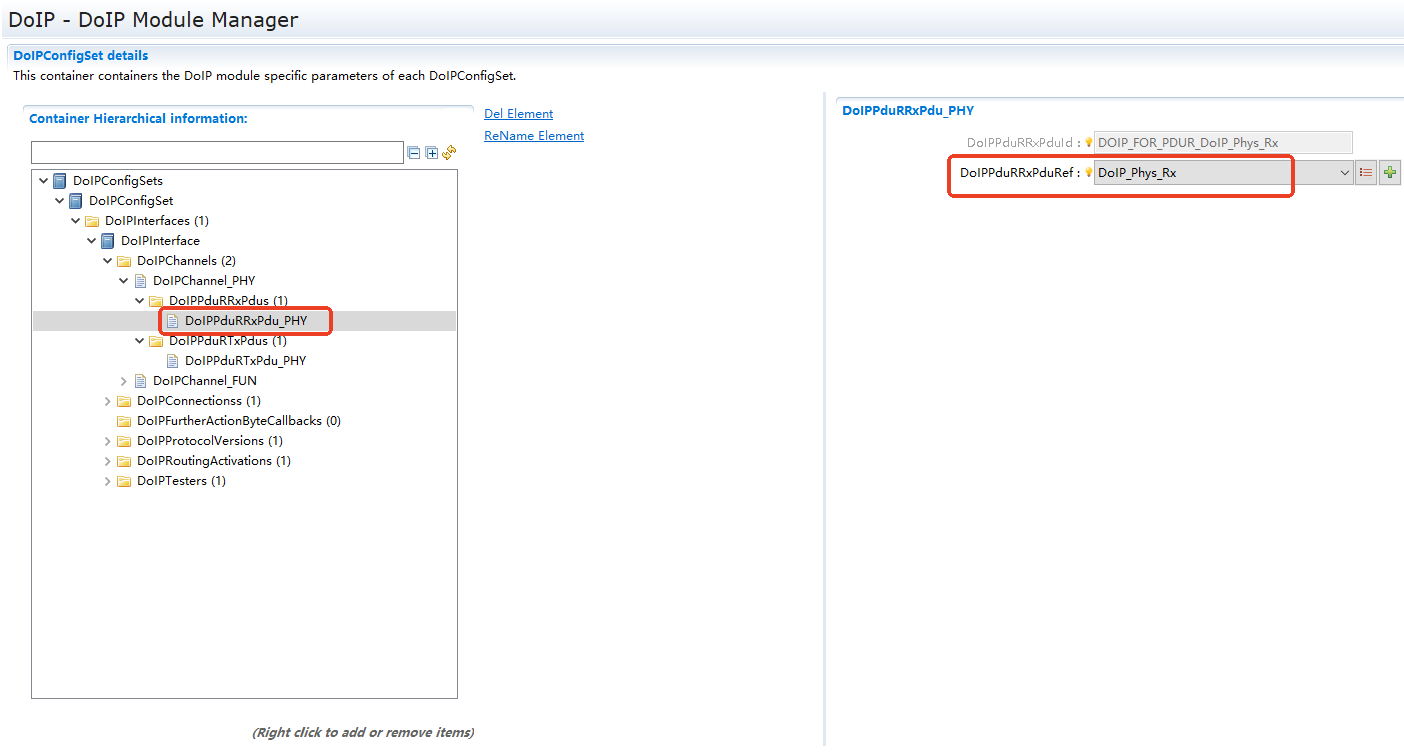Image resolution: width=1404 pixels, height=756 pixels.
Task: Click the green plus icon for DoIPPduRRxPduRef
Action: 1389,173
